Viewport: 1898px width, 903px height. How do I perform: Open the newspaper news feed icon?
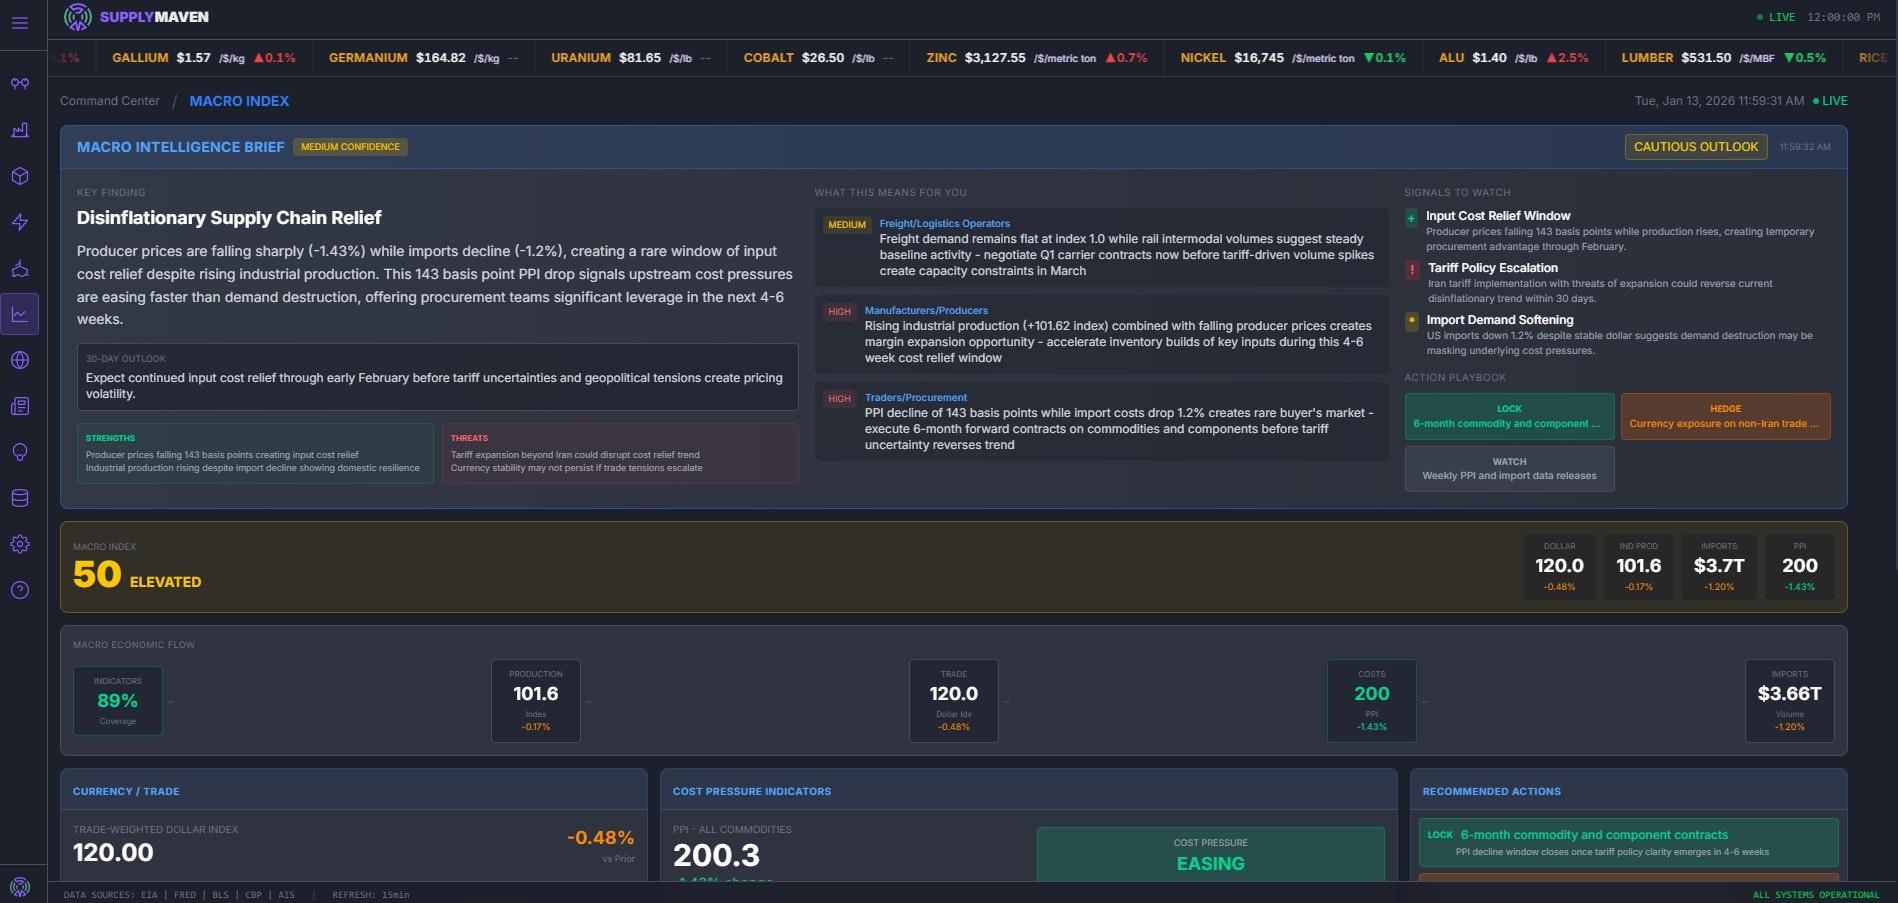[20, 406]
